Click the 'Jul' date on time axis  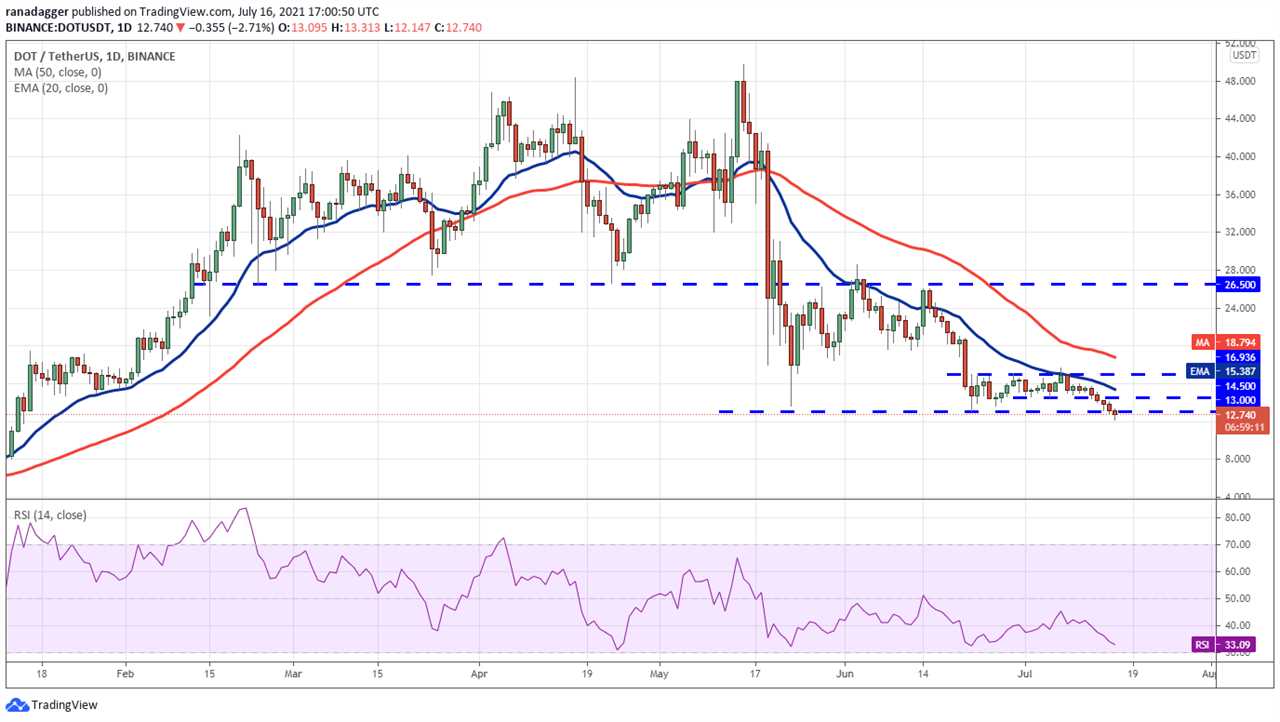click(x=1024, y=675)
